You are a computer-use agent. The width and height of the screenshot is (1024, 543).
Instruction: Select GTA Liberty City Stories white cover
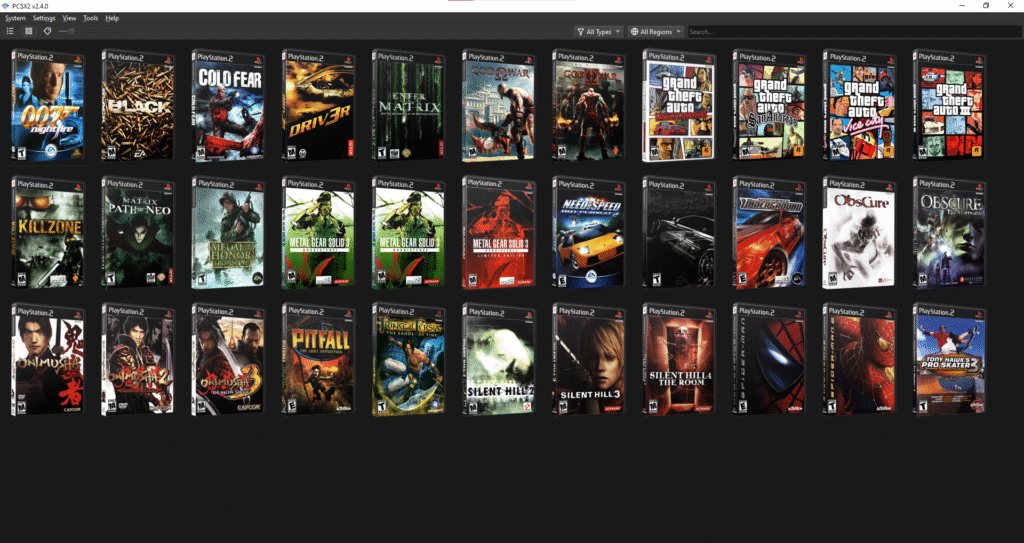(x=679, y=105)
